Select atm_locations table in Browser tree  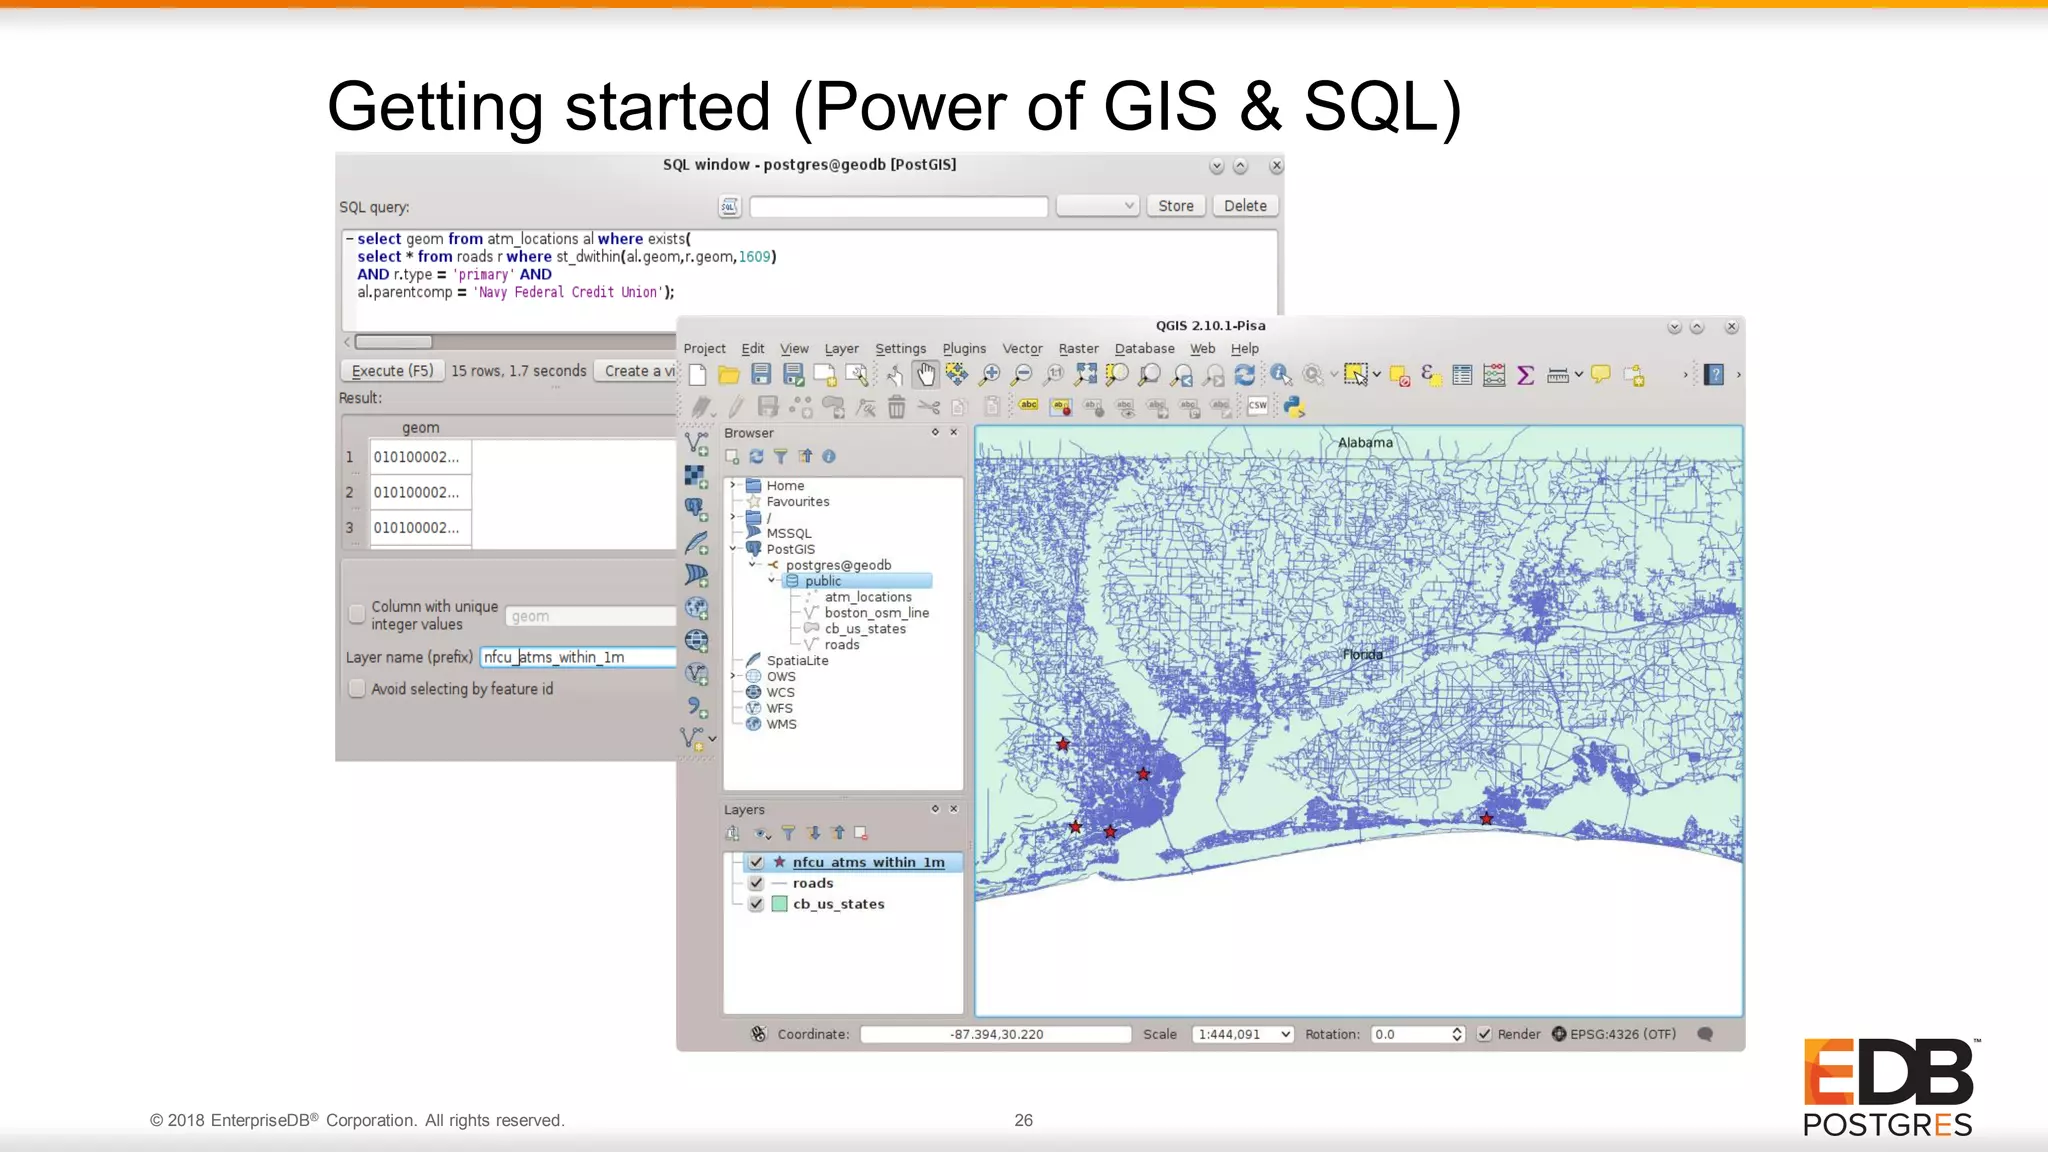point(867,597)
